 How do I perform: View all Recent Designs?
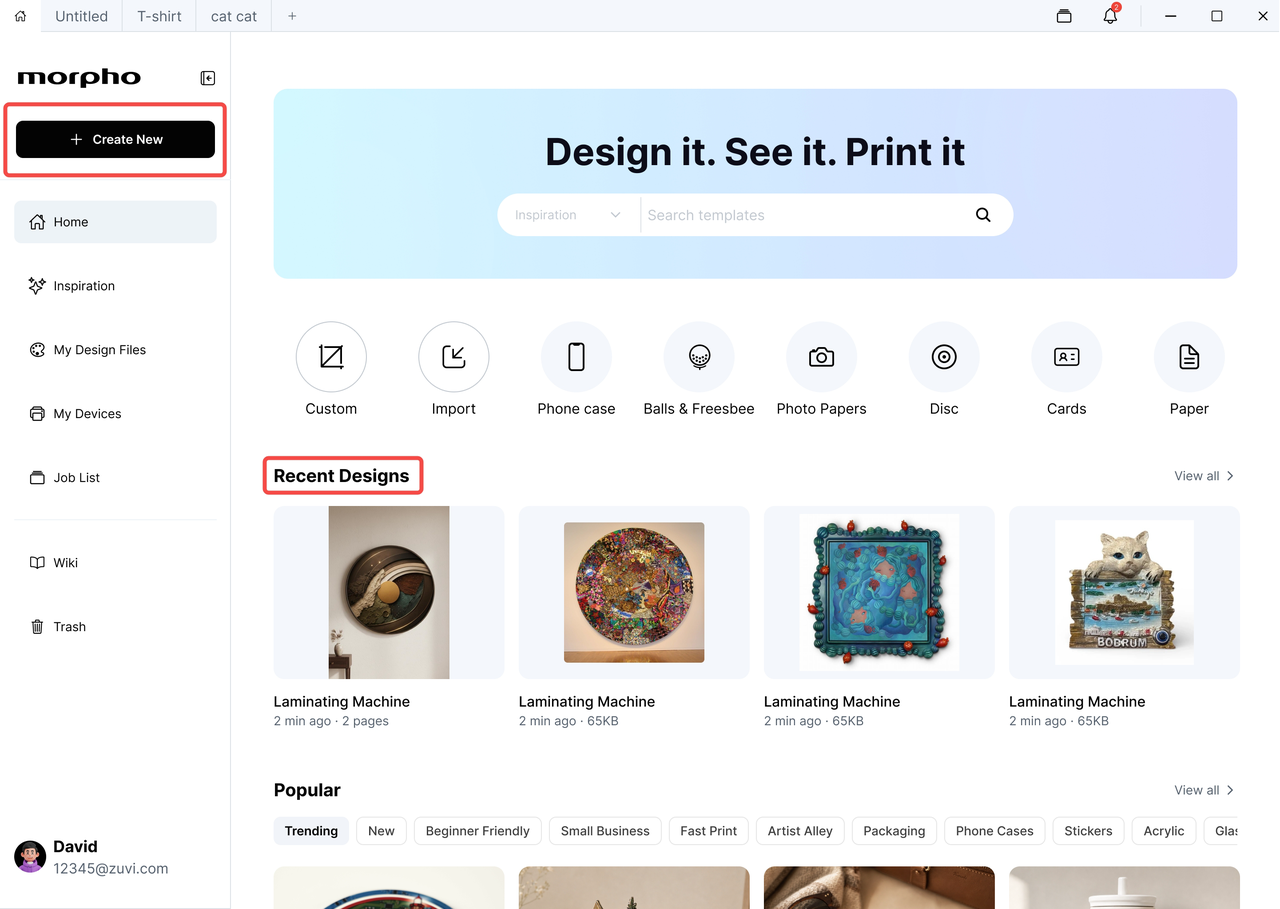(x=1204, y=476)
